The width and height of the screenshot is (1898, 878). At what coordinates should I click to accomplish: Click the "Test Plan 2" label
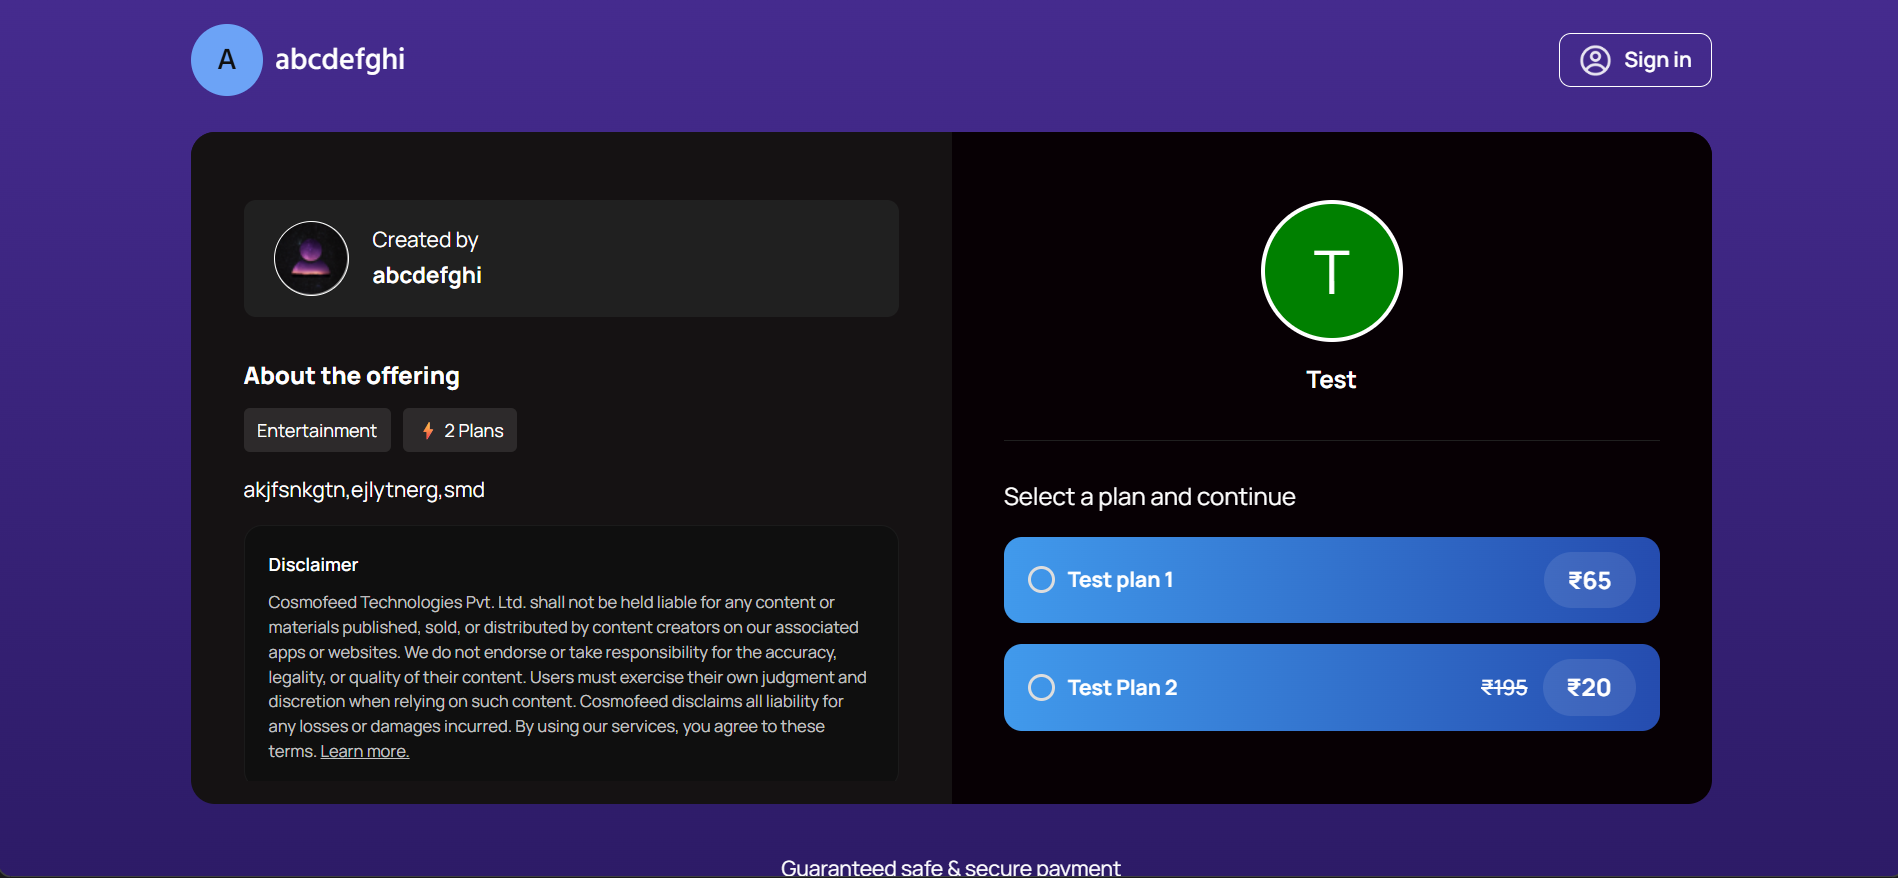coord(1122,688)
